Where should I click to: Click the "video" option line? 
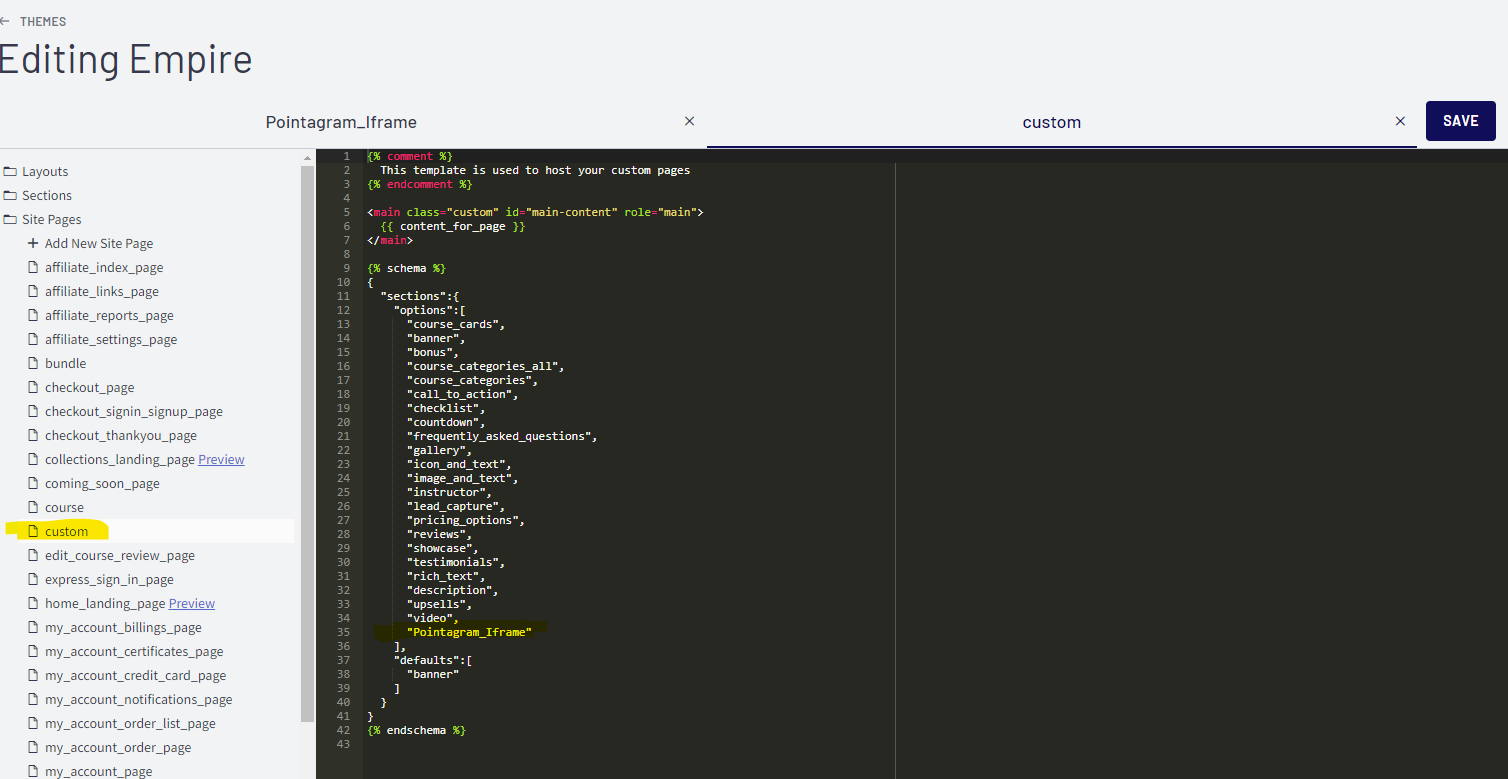tap(432, 618)
